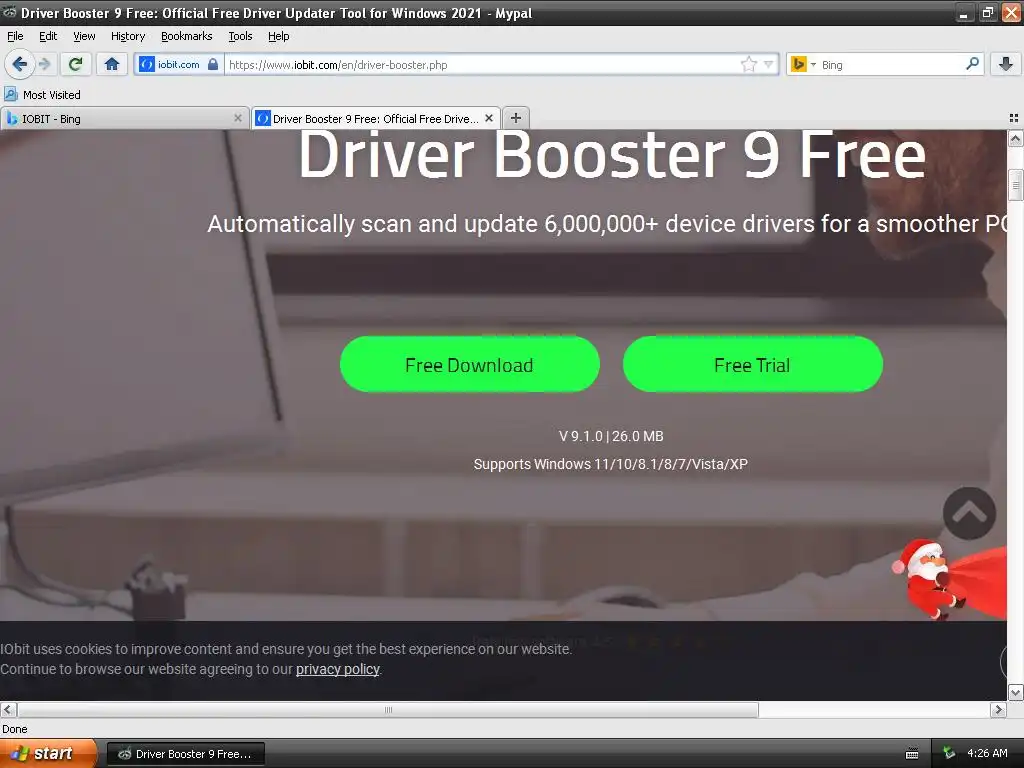Click the magnifier search icon
The height and width of the screenshot is (768, 1024).
(x=972, y=64)
